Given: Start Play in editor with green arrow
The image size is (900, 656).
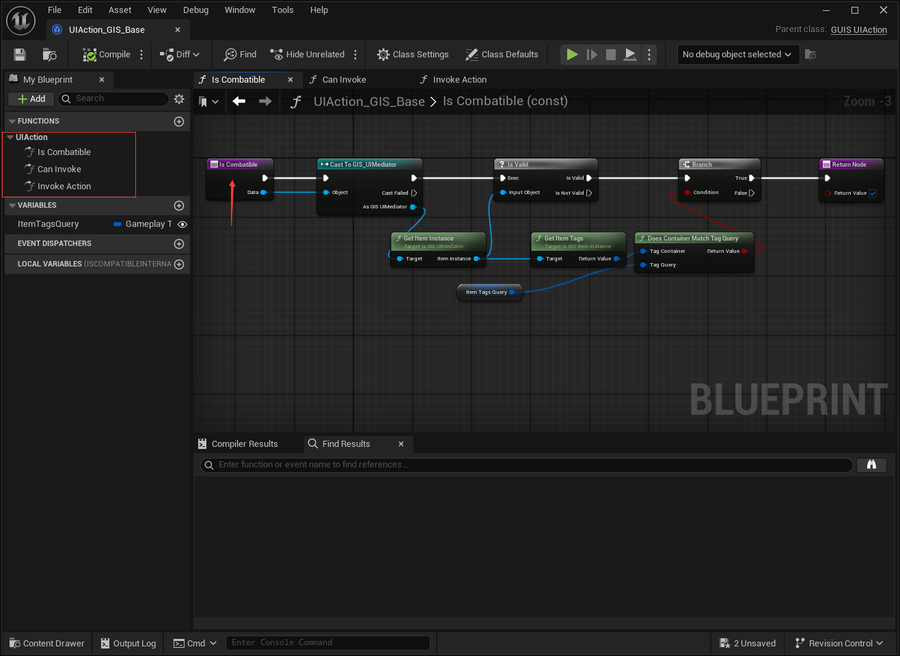Looking at the screenshot, I should click(x=572, y=55).
